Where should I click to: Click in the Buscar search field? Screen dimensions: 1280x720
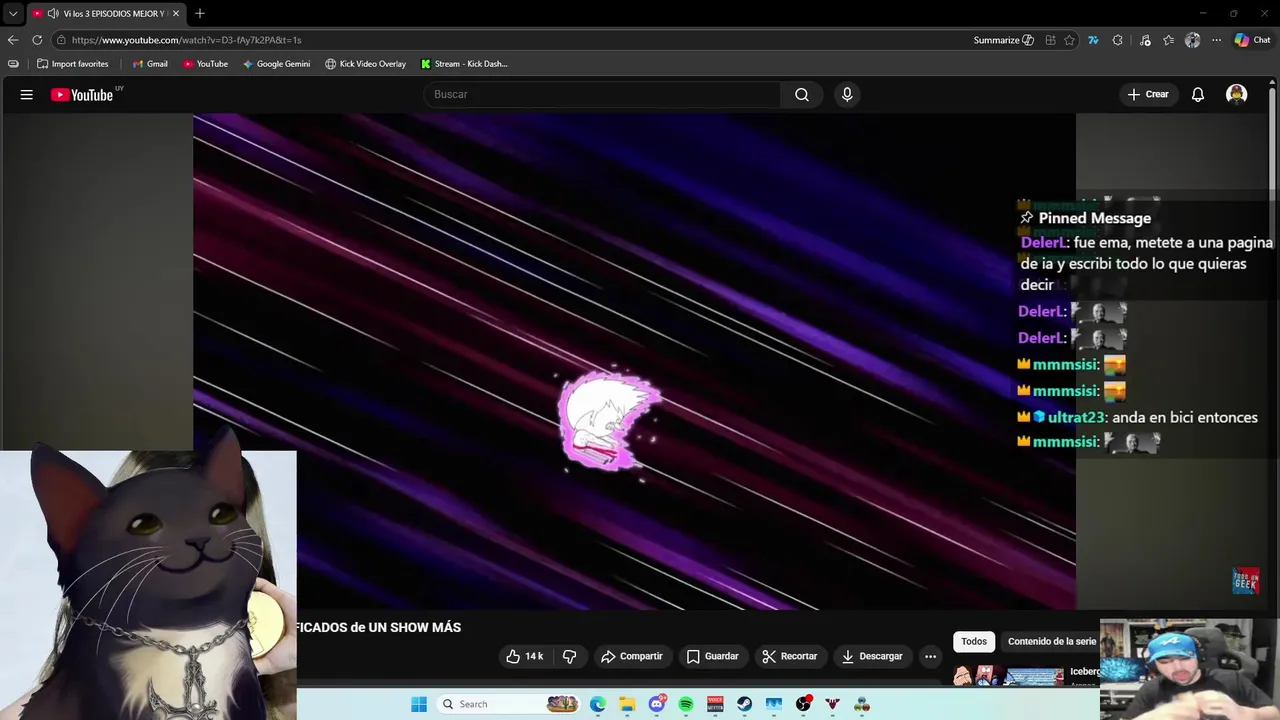tap(602, 95)
